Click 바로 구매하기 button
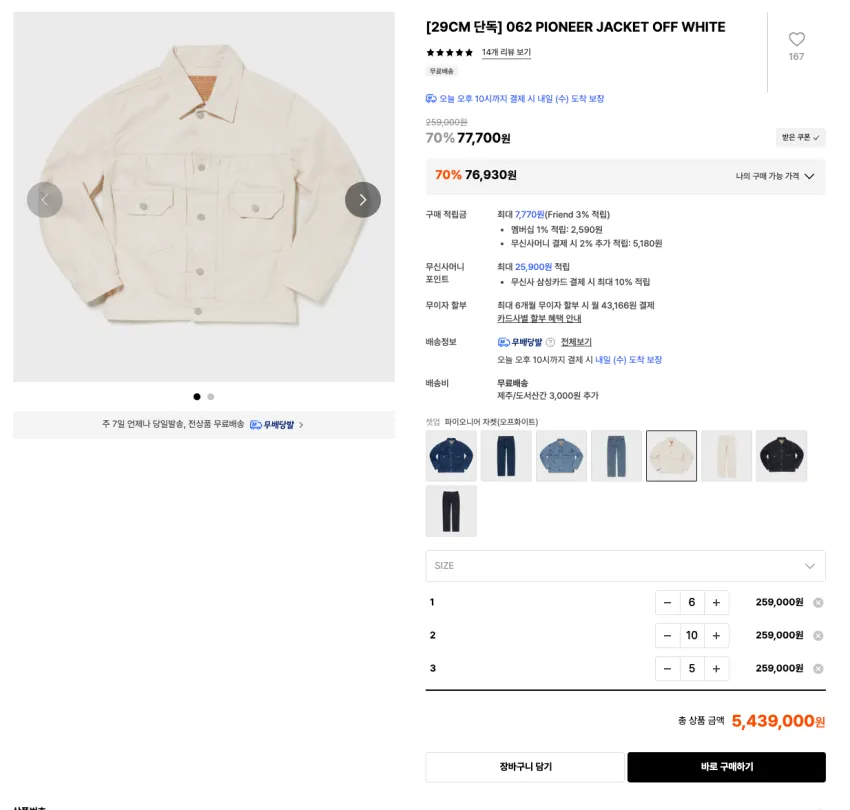Viewport: 850px width, 810px height. 726,767
